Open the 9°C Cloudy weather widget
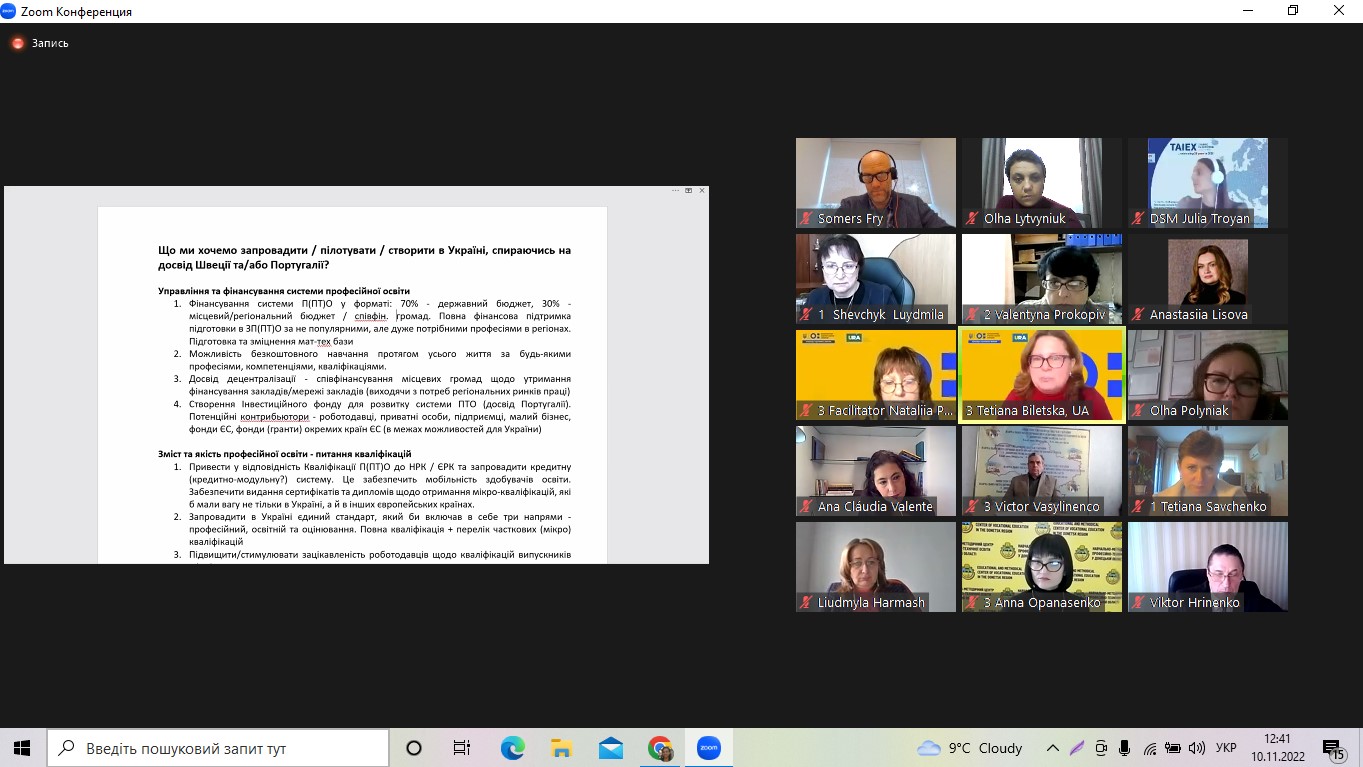Viewport: 1363px width, 767px height. click(x=969, y=748)
